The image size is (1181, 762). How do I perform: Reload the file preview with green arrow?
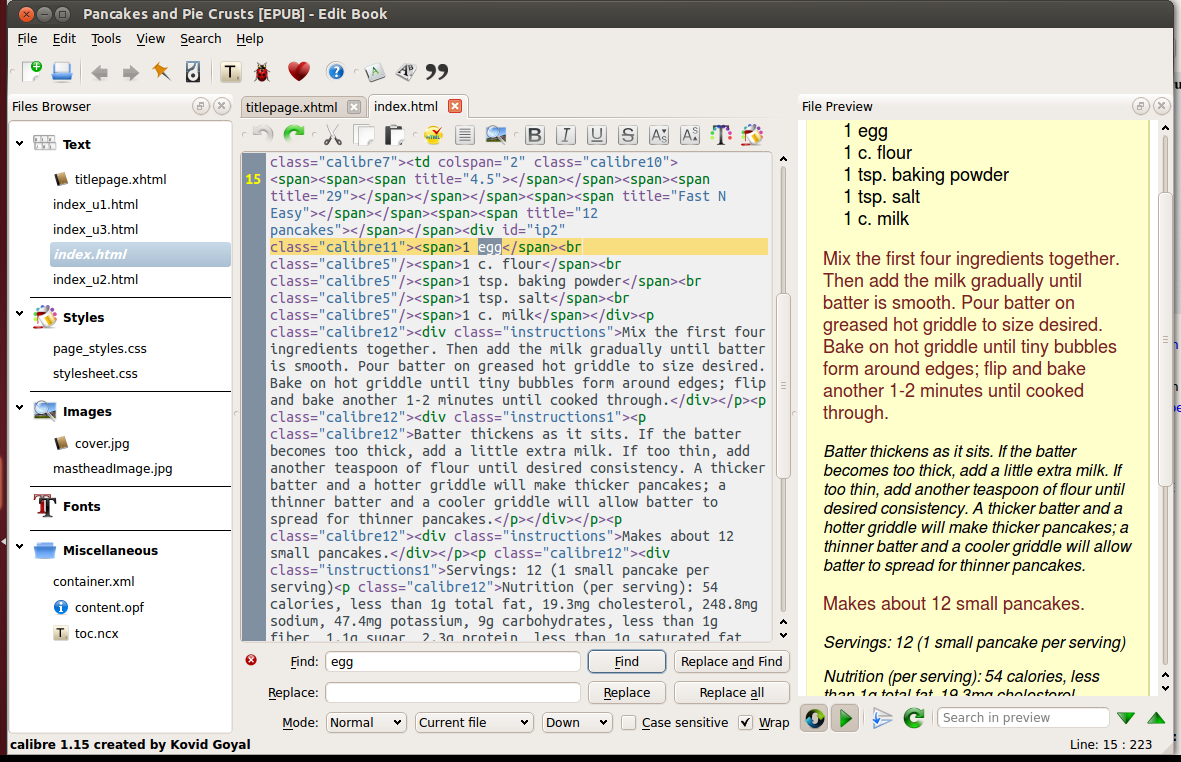pyautogui.click(x=912, y=718)
